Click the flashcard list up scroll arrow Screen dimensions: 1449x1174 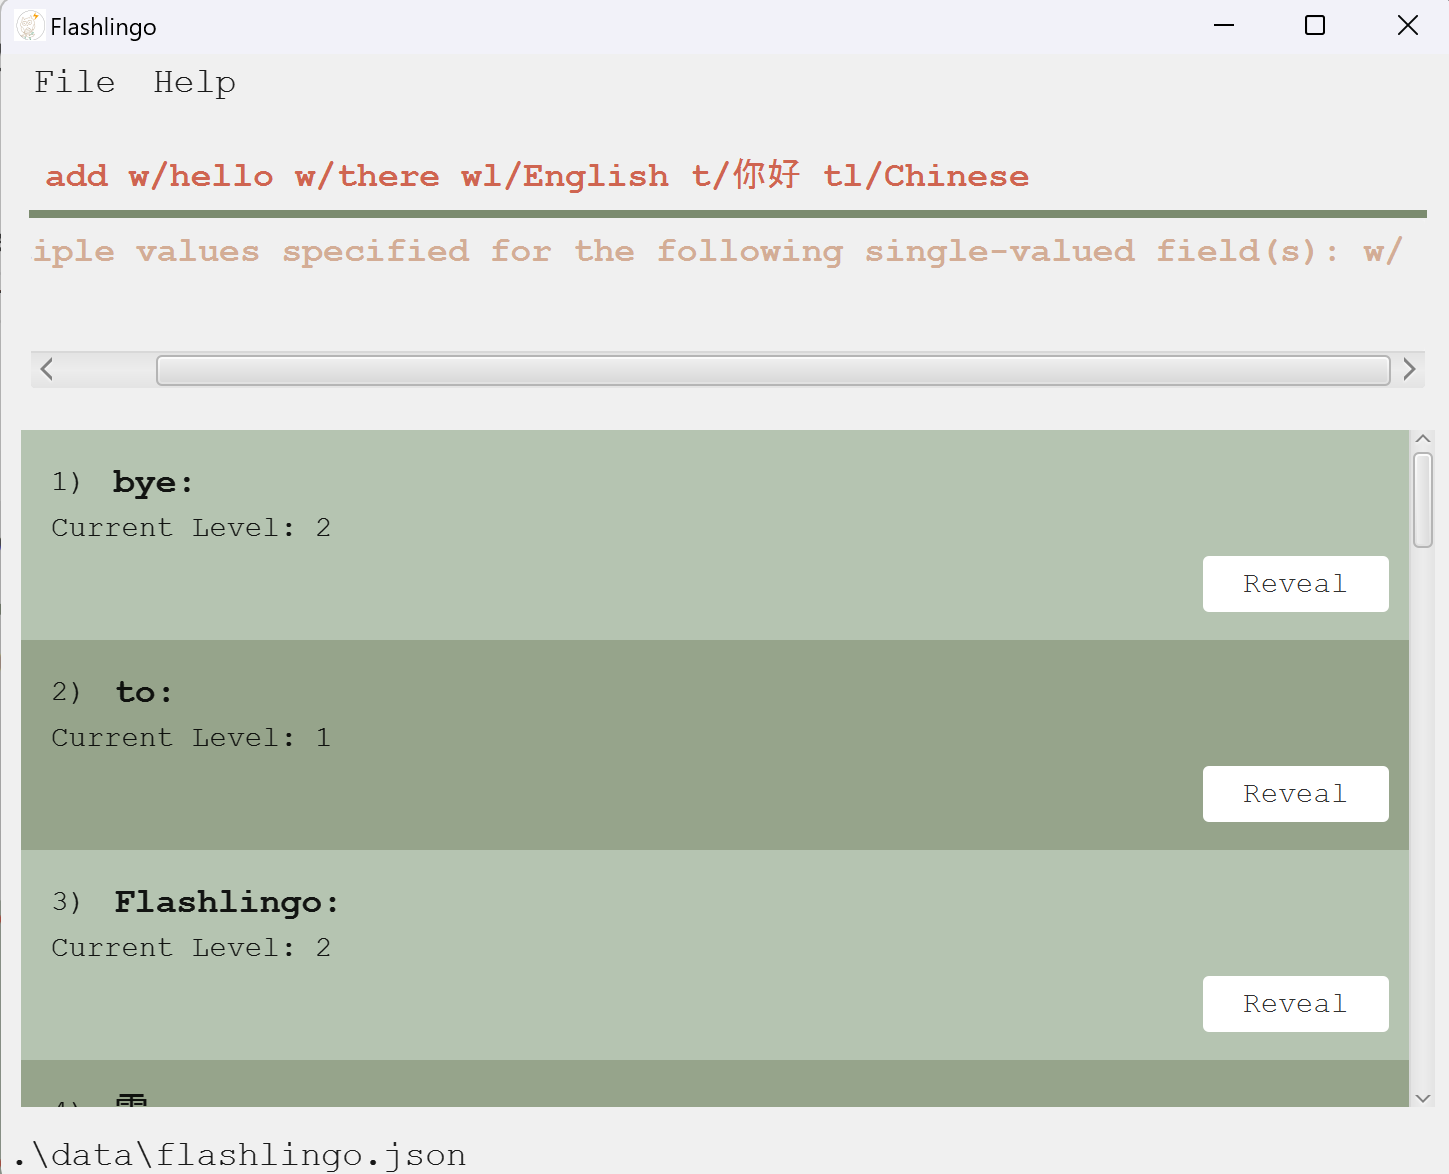click(x=1423, y=439)
